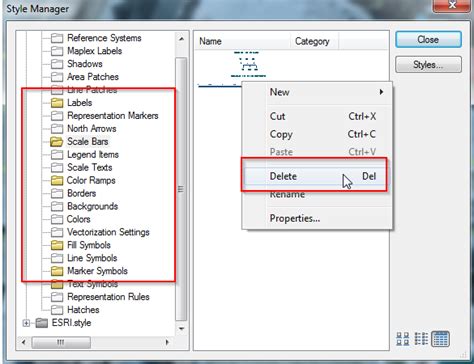
Task: Click the Maplex Labels folder icon
Action: [57, 51]
